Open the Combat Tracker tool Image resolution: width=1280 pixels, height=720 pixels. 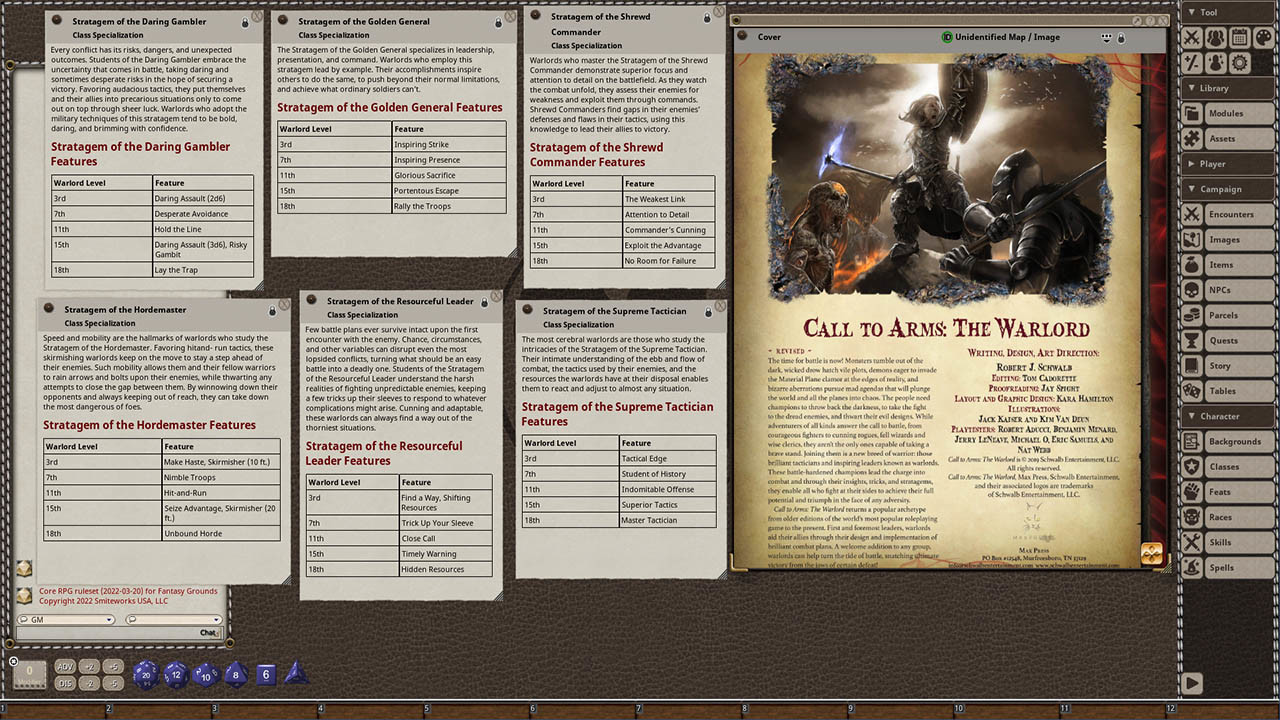click(1192, 37)
